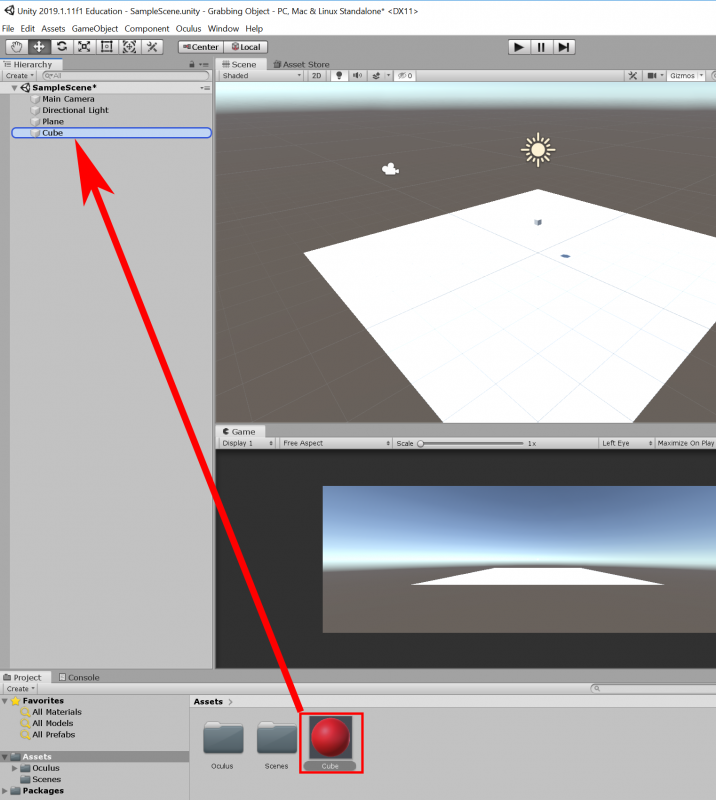Pause the game playback

541,47
